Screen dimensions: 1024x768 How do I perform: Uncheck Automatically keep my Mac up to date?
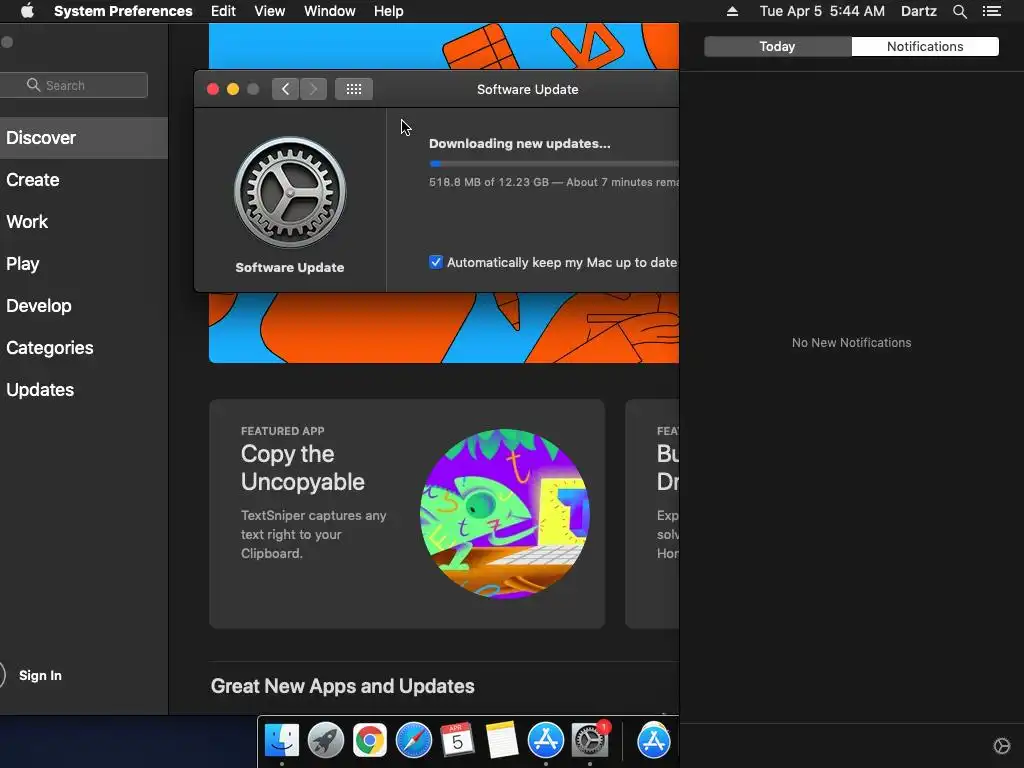tap(436, 263)
